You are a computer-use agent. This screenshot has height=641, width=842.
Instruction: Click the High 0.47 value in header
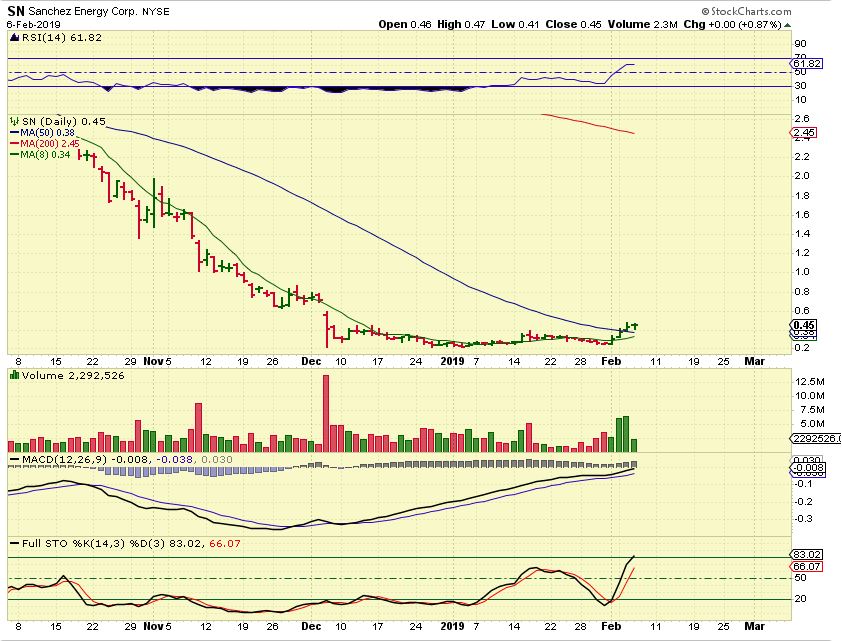click(461, 24)
